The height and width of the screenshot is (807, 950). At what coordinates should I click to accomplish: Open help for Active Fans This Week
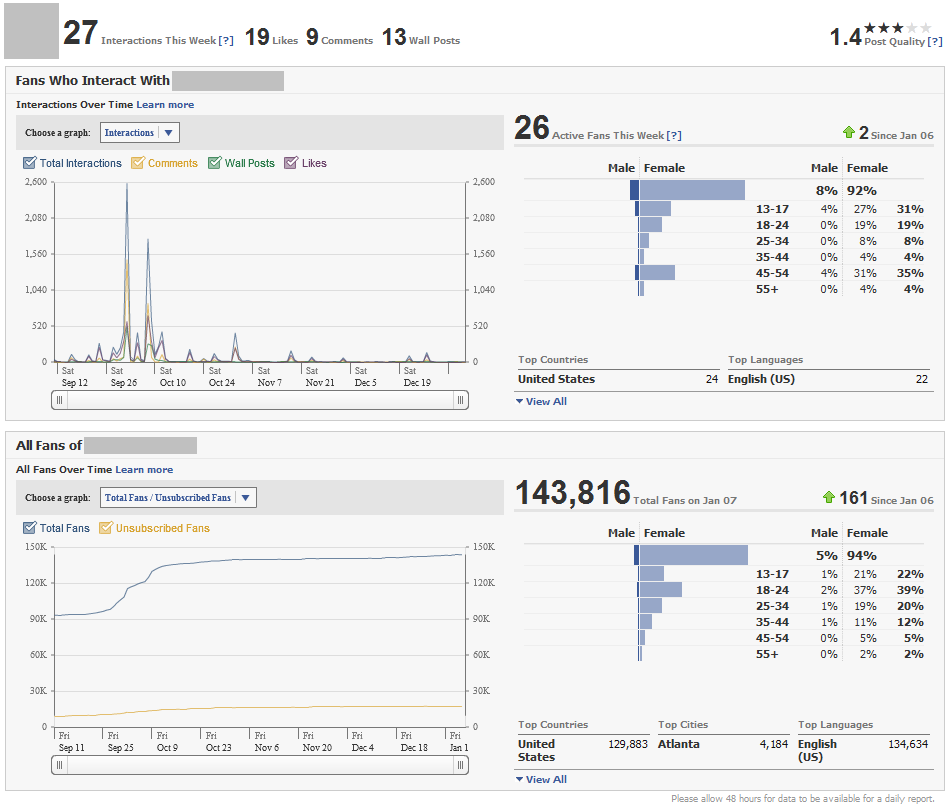coord(674,136)
